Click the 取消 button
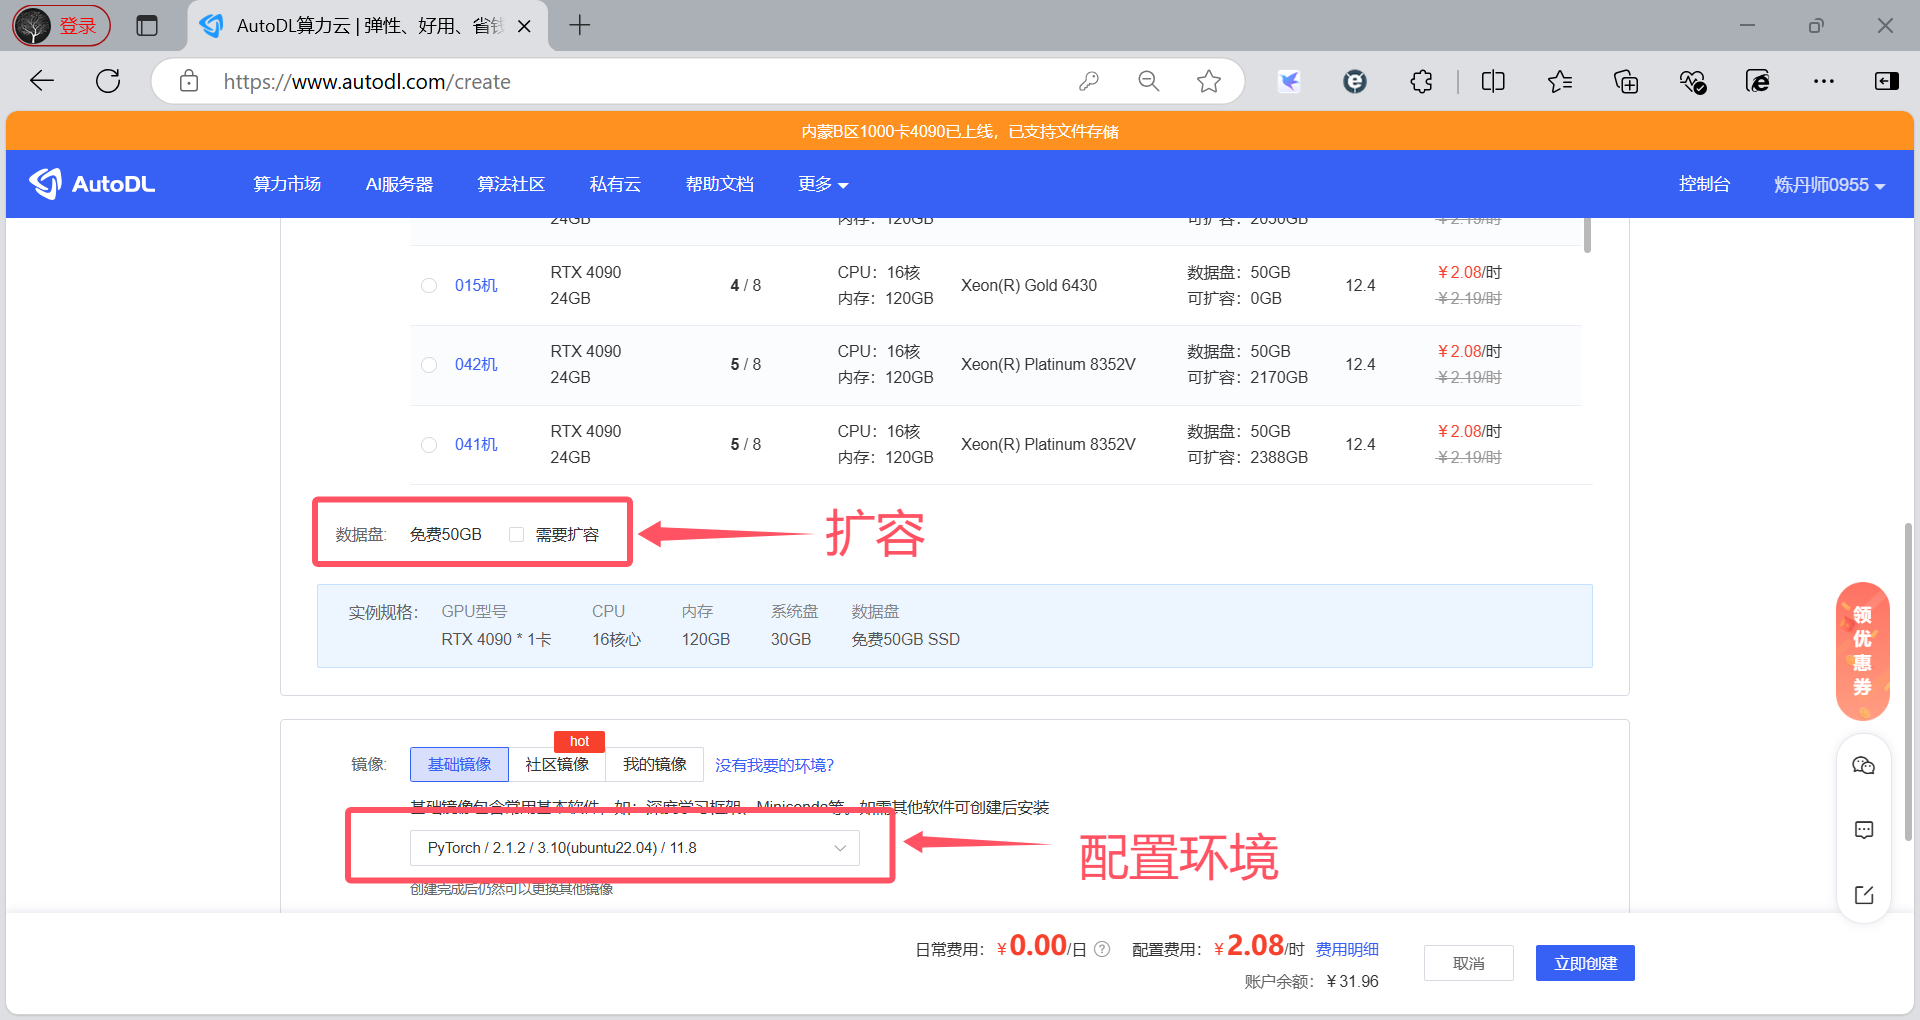This screenshot has height=1020, width=1920. (x=1469, y=963)
